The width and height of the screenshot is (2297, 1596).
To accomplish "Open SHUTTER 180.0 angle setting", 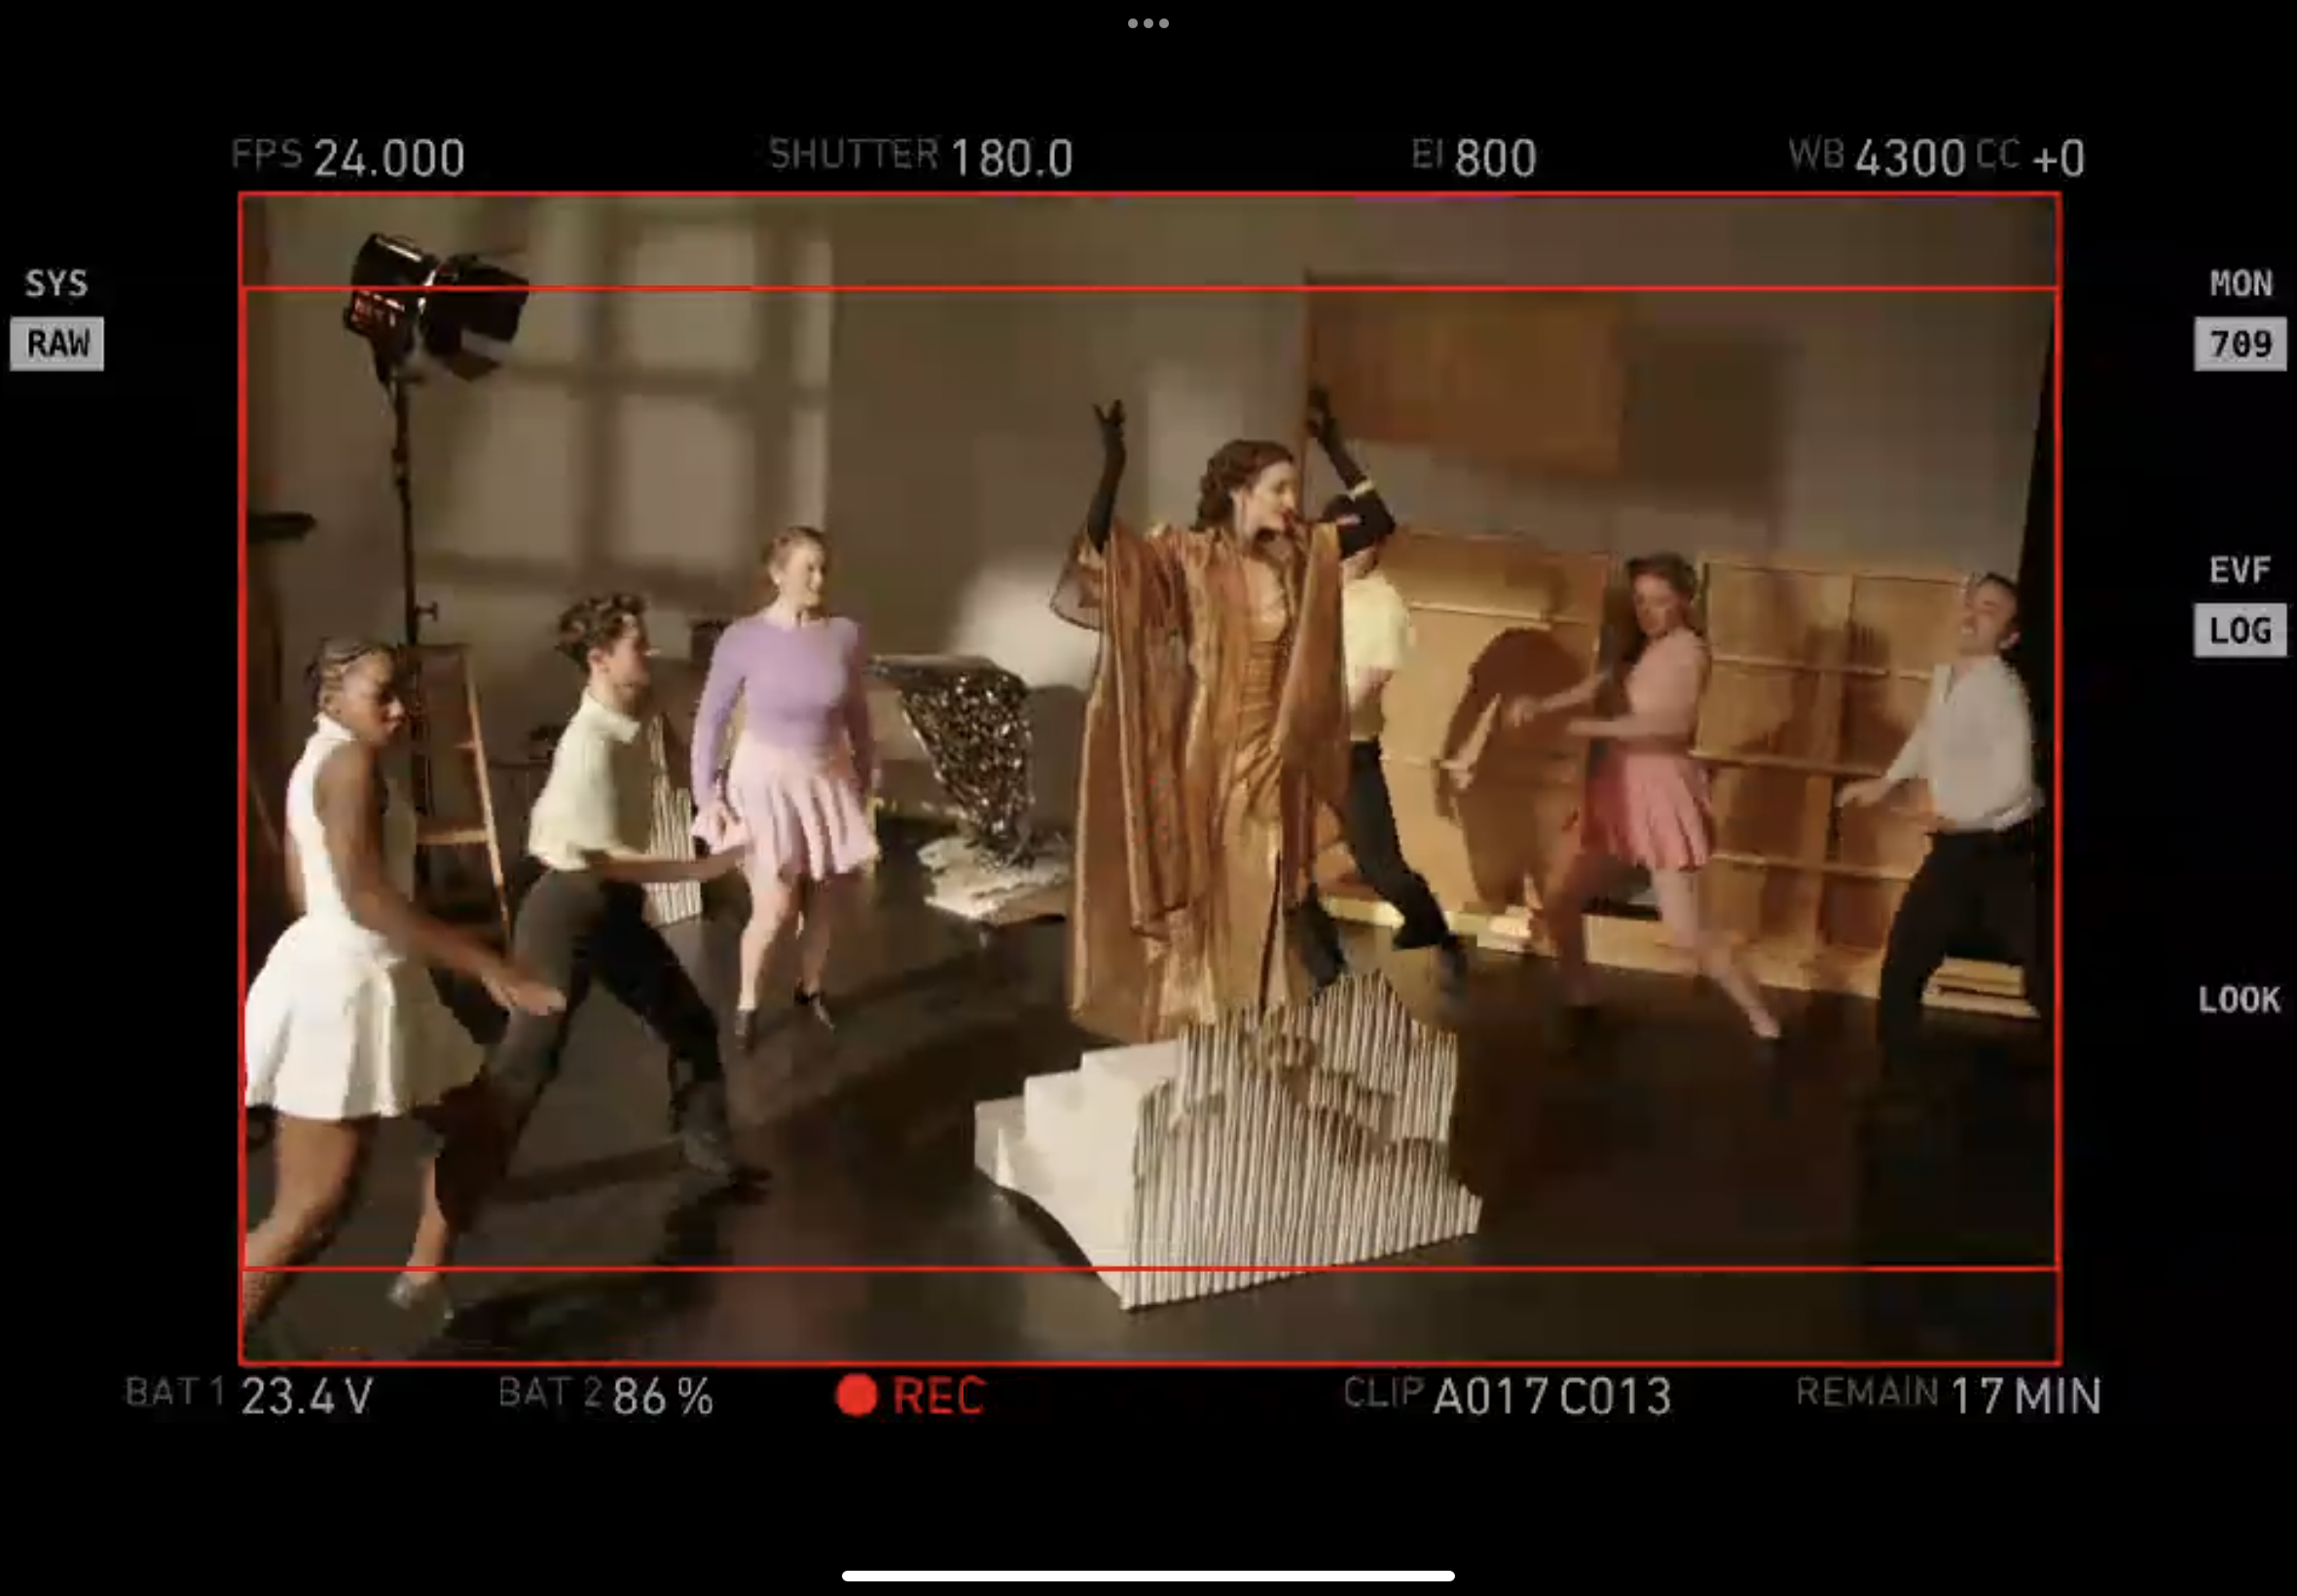I will pyautogui.click(x=920, y=157).
